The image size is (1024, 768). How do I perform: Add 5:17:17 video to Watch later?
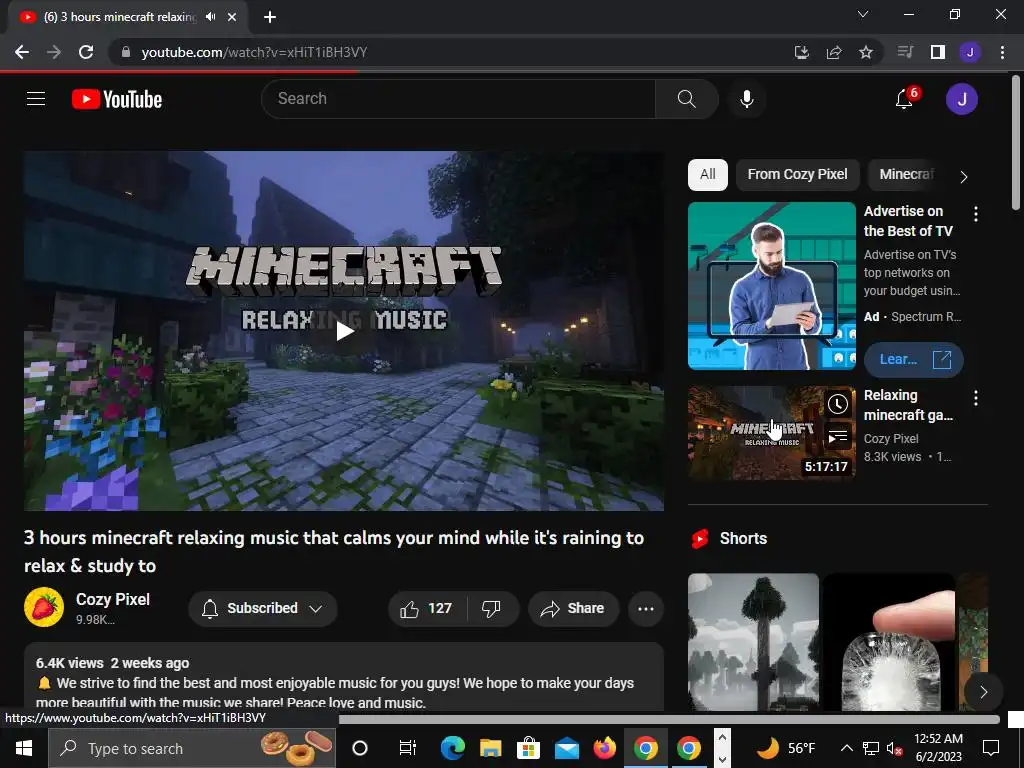[838, 404]
